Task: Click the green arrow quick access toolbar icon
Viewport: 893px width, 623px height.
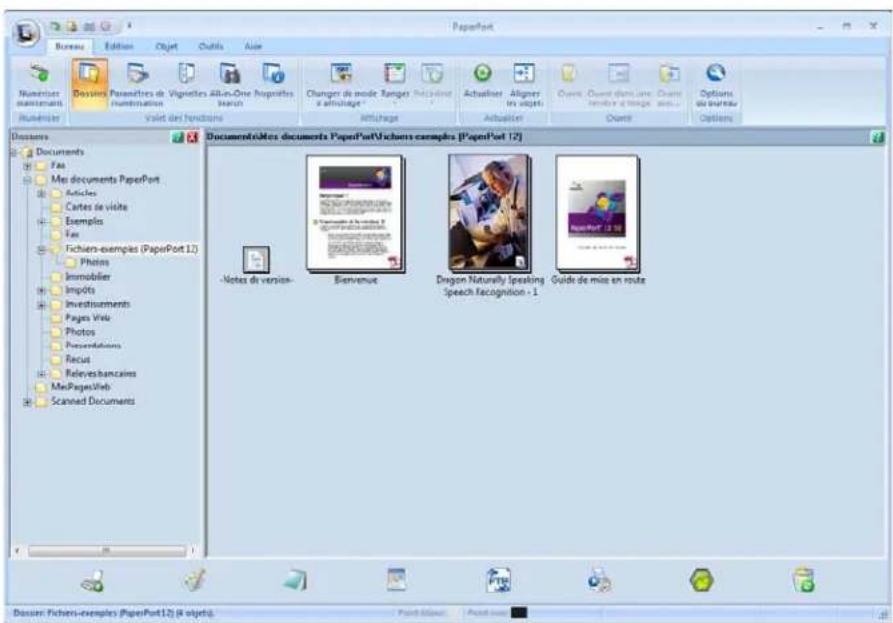Action: coord(55,26)
